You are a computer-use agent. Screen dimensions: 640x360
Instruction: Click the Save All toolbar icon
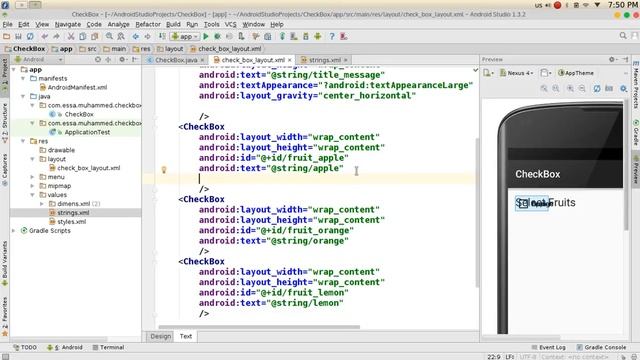pos(18,36)
